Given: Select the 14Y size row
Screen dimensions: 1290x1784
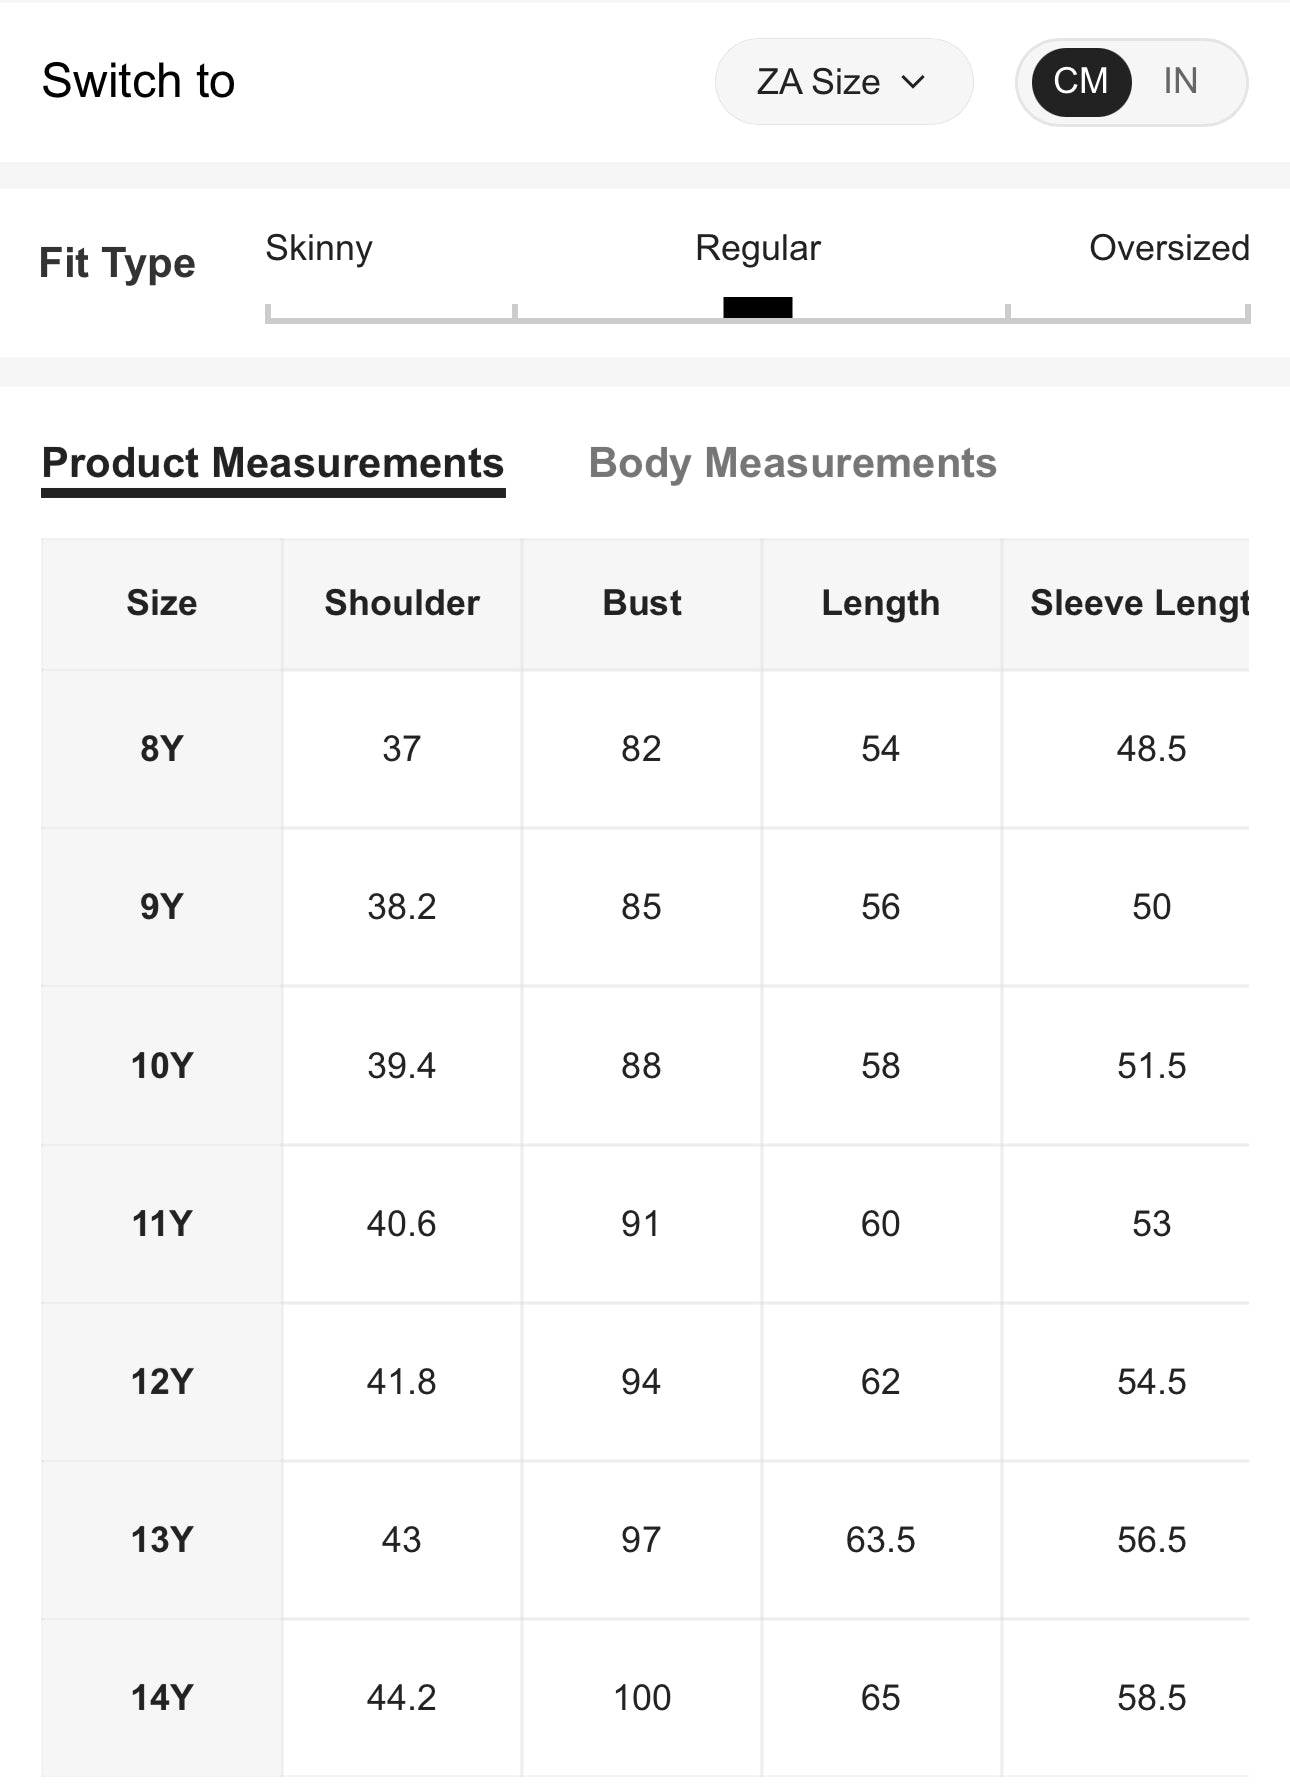Looking at the screenshot, I should [161, 1697].
